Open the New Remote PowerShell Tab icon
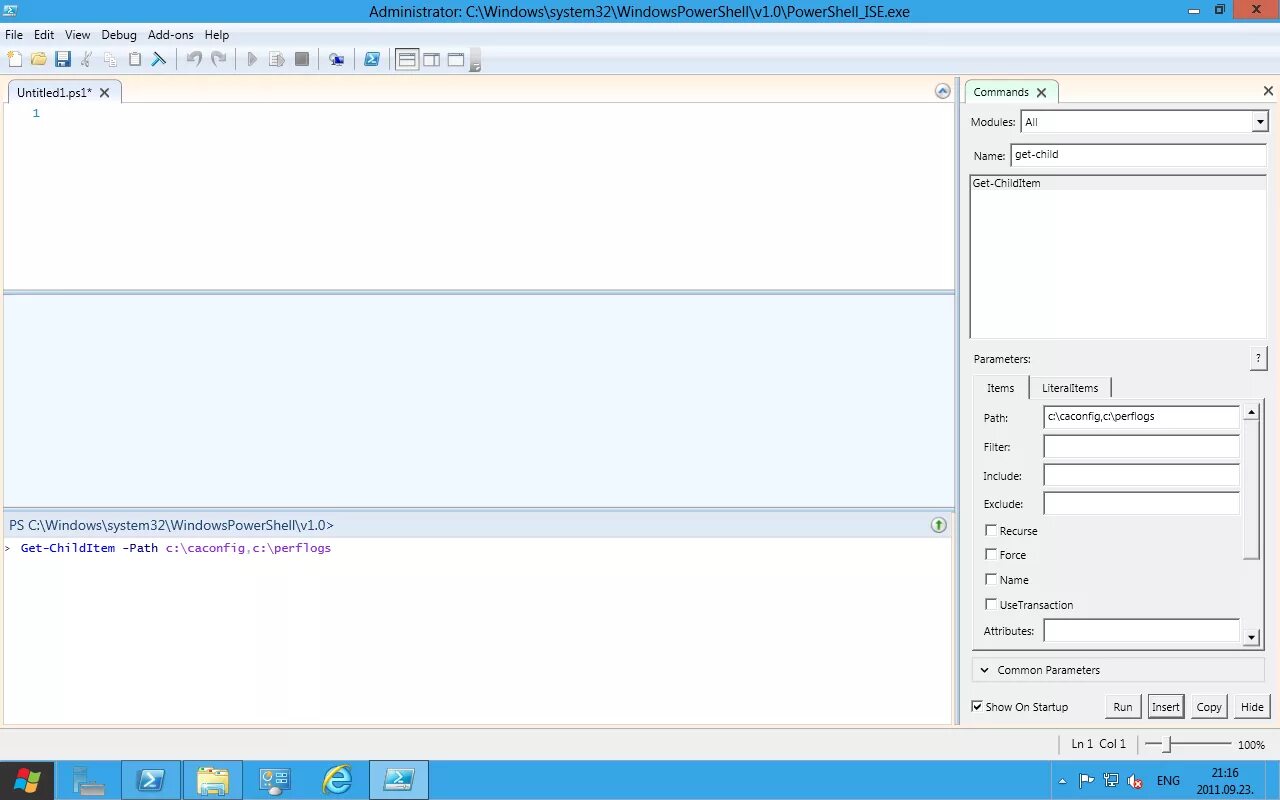Viewport: 1280px width, 800px height. point(337,59)
